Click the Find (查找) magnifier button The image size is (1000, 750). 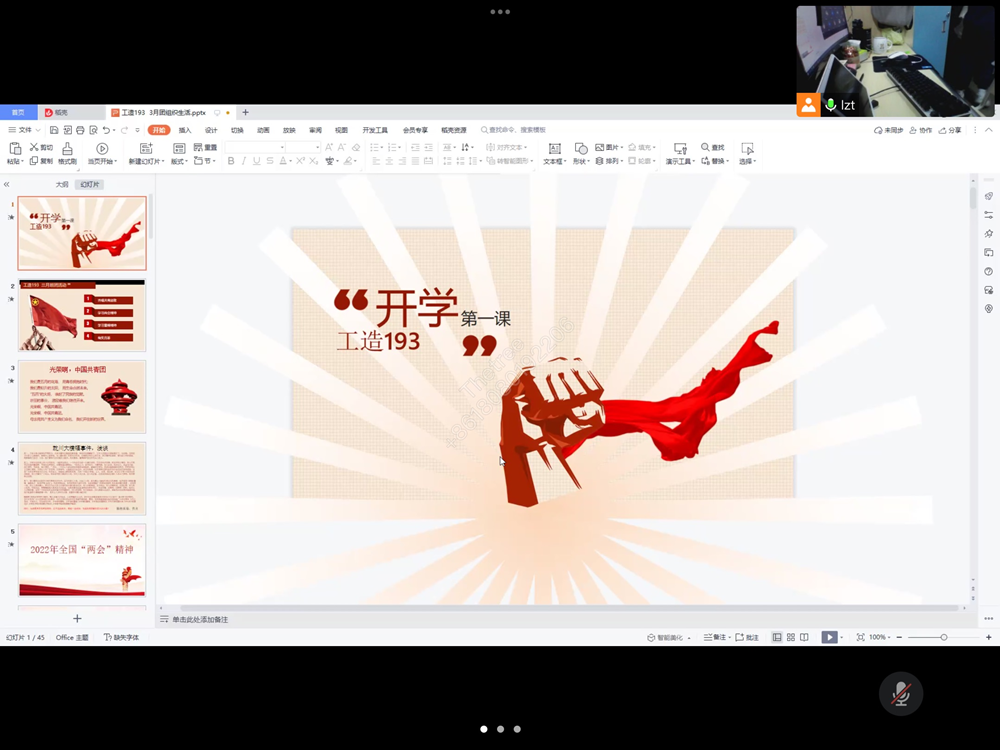[x=712, y=147]
